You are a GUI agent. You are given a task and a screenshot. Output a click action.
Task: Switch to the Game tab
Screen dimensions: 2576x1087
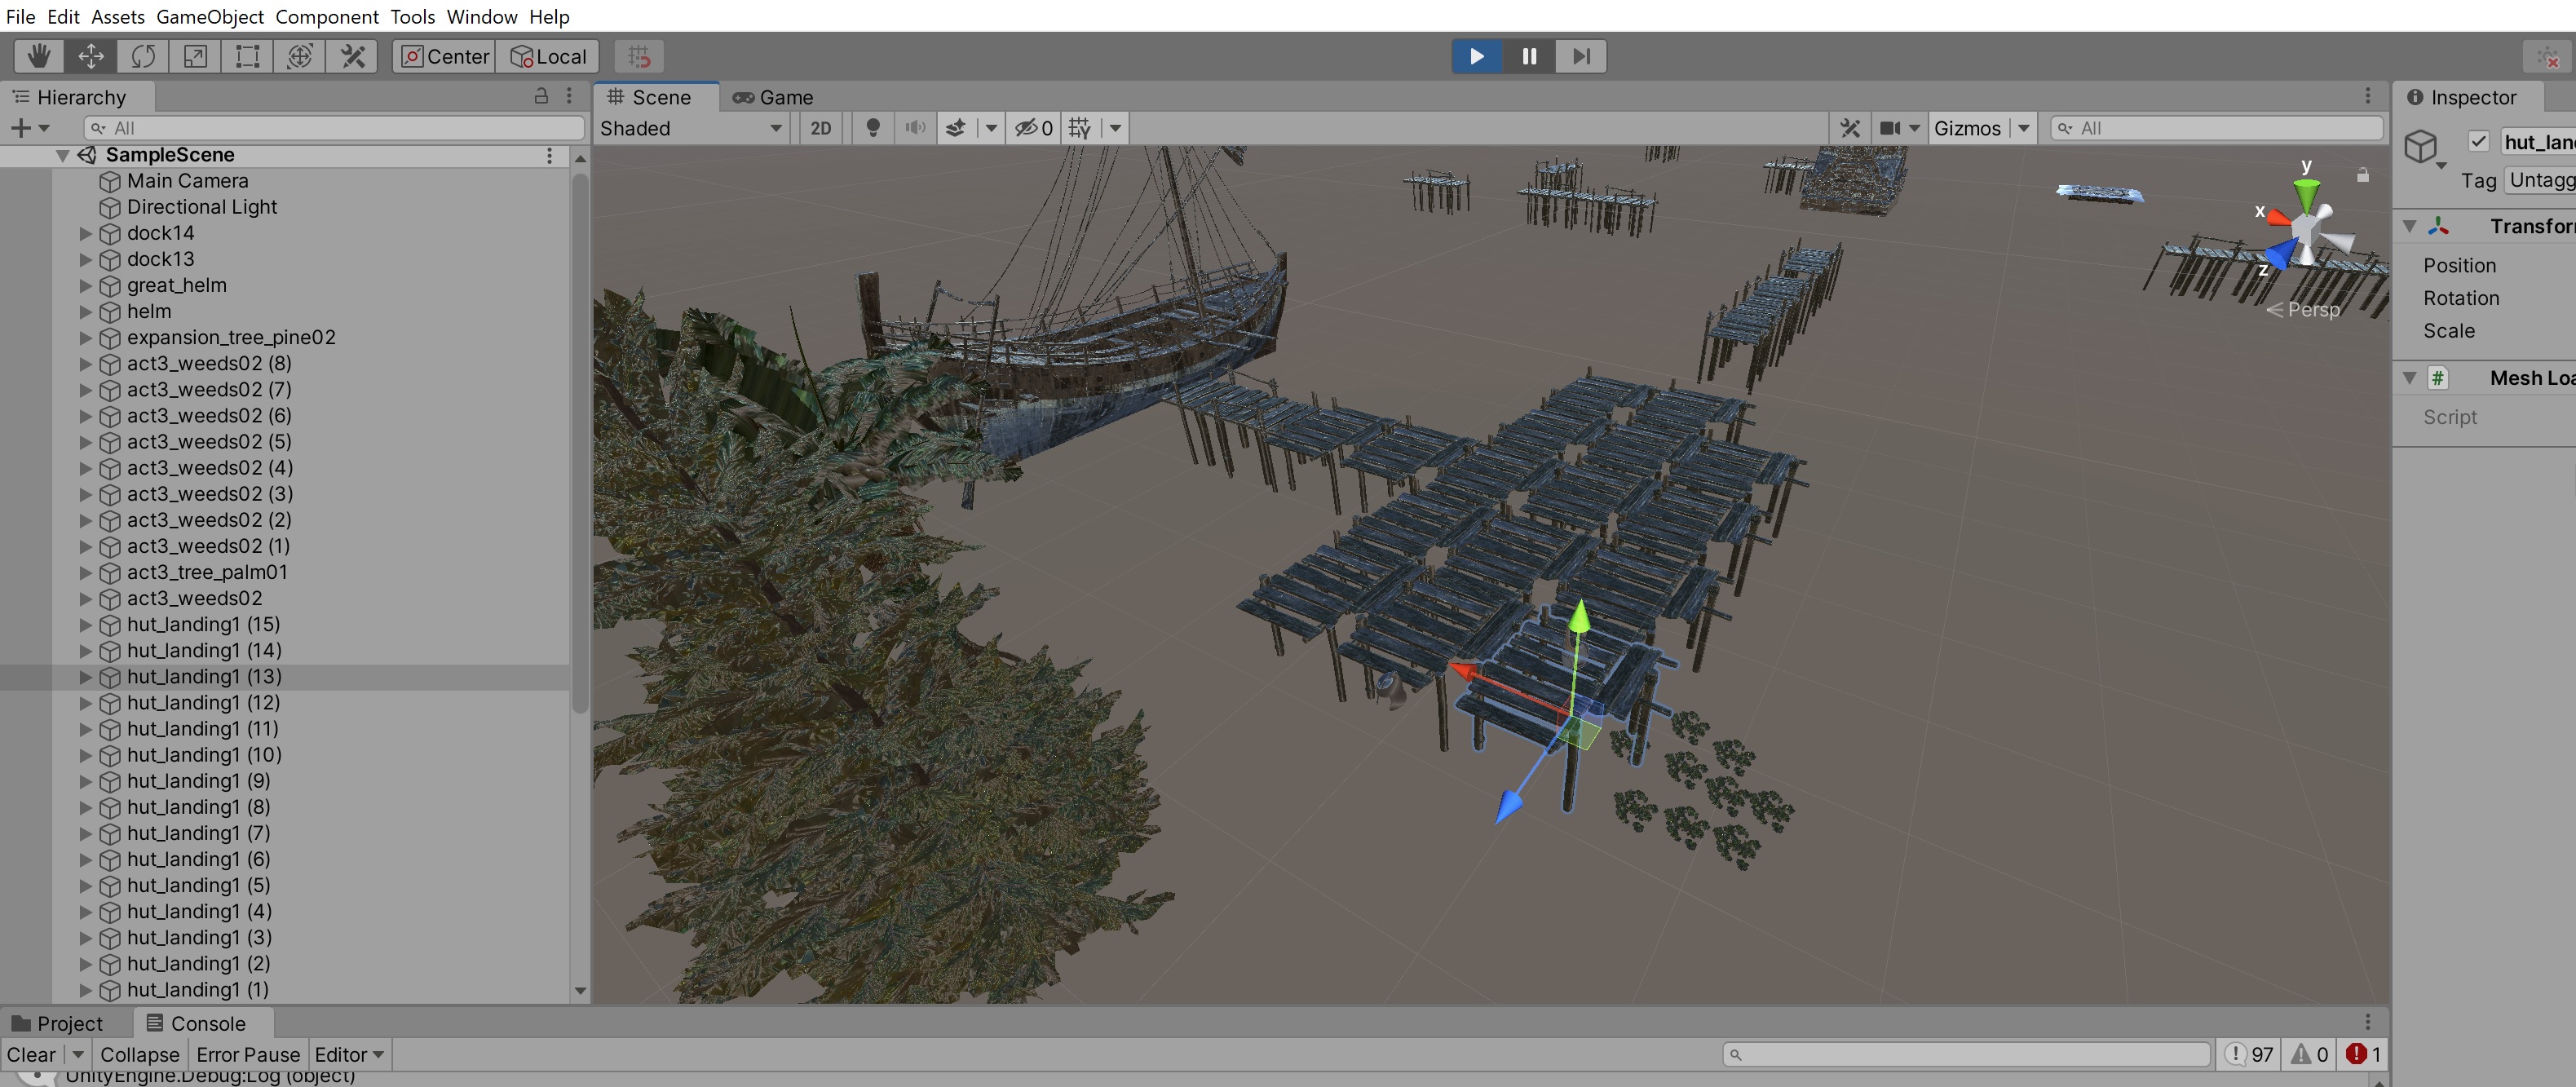(773, 97)
